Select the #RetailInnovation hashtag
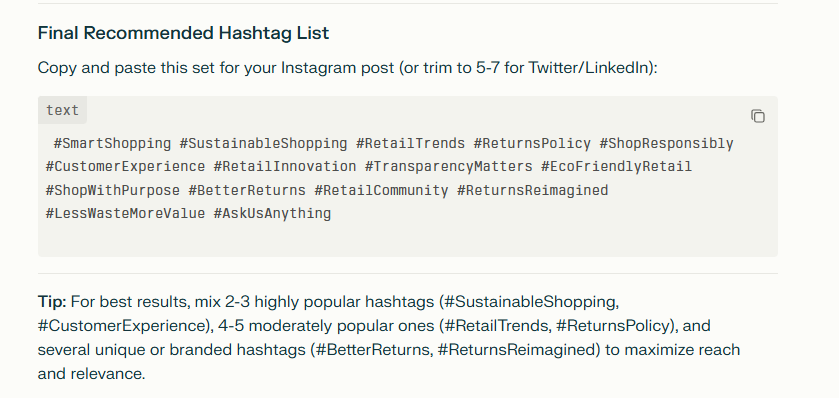 point(285,166)
